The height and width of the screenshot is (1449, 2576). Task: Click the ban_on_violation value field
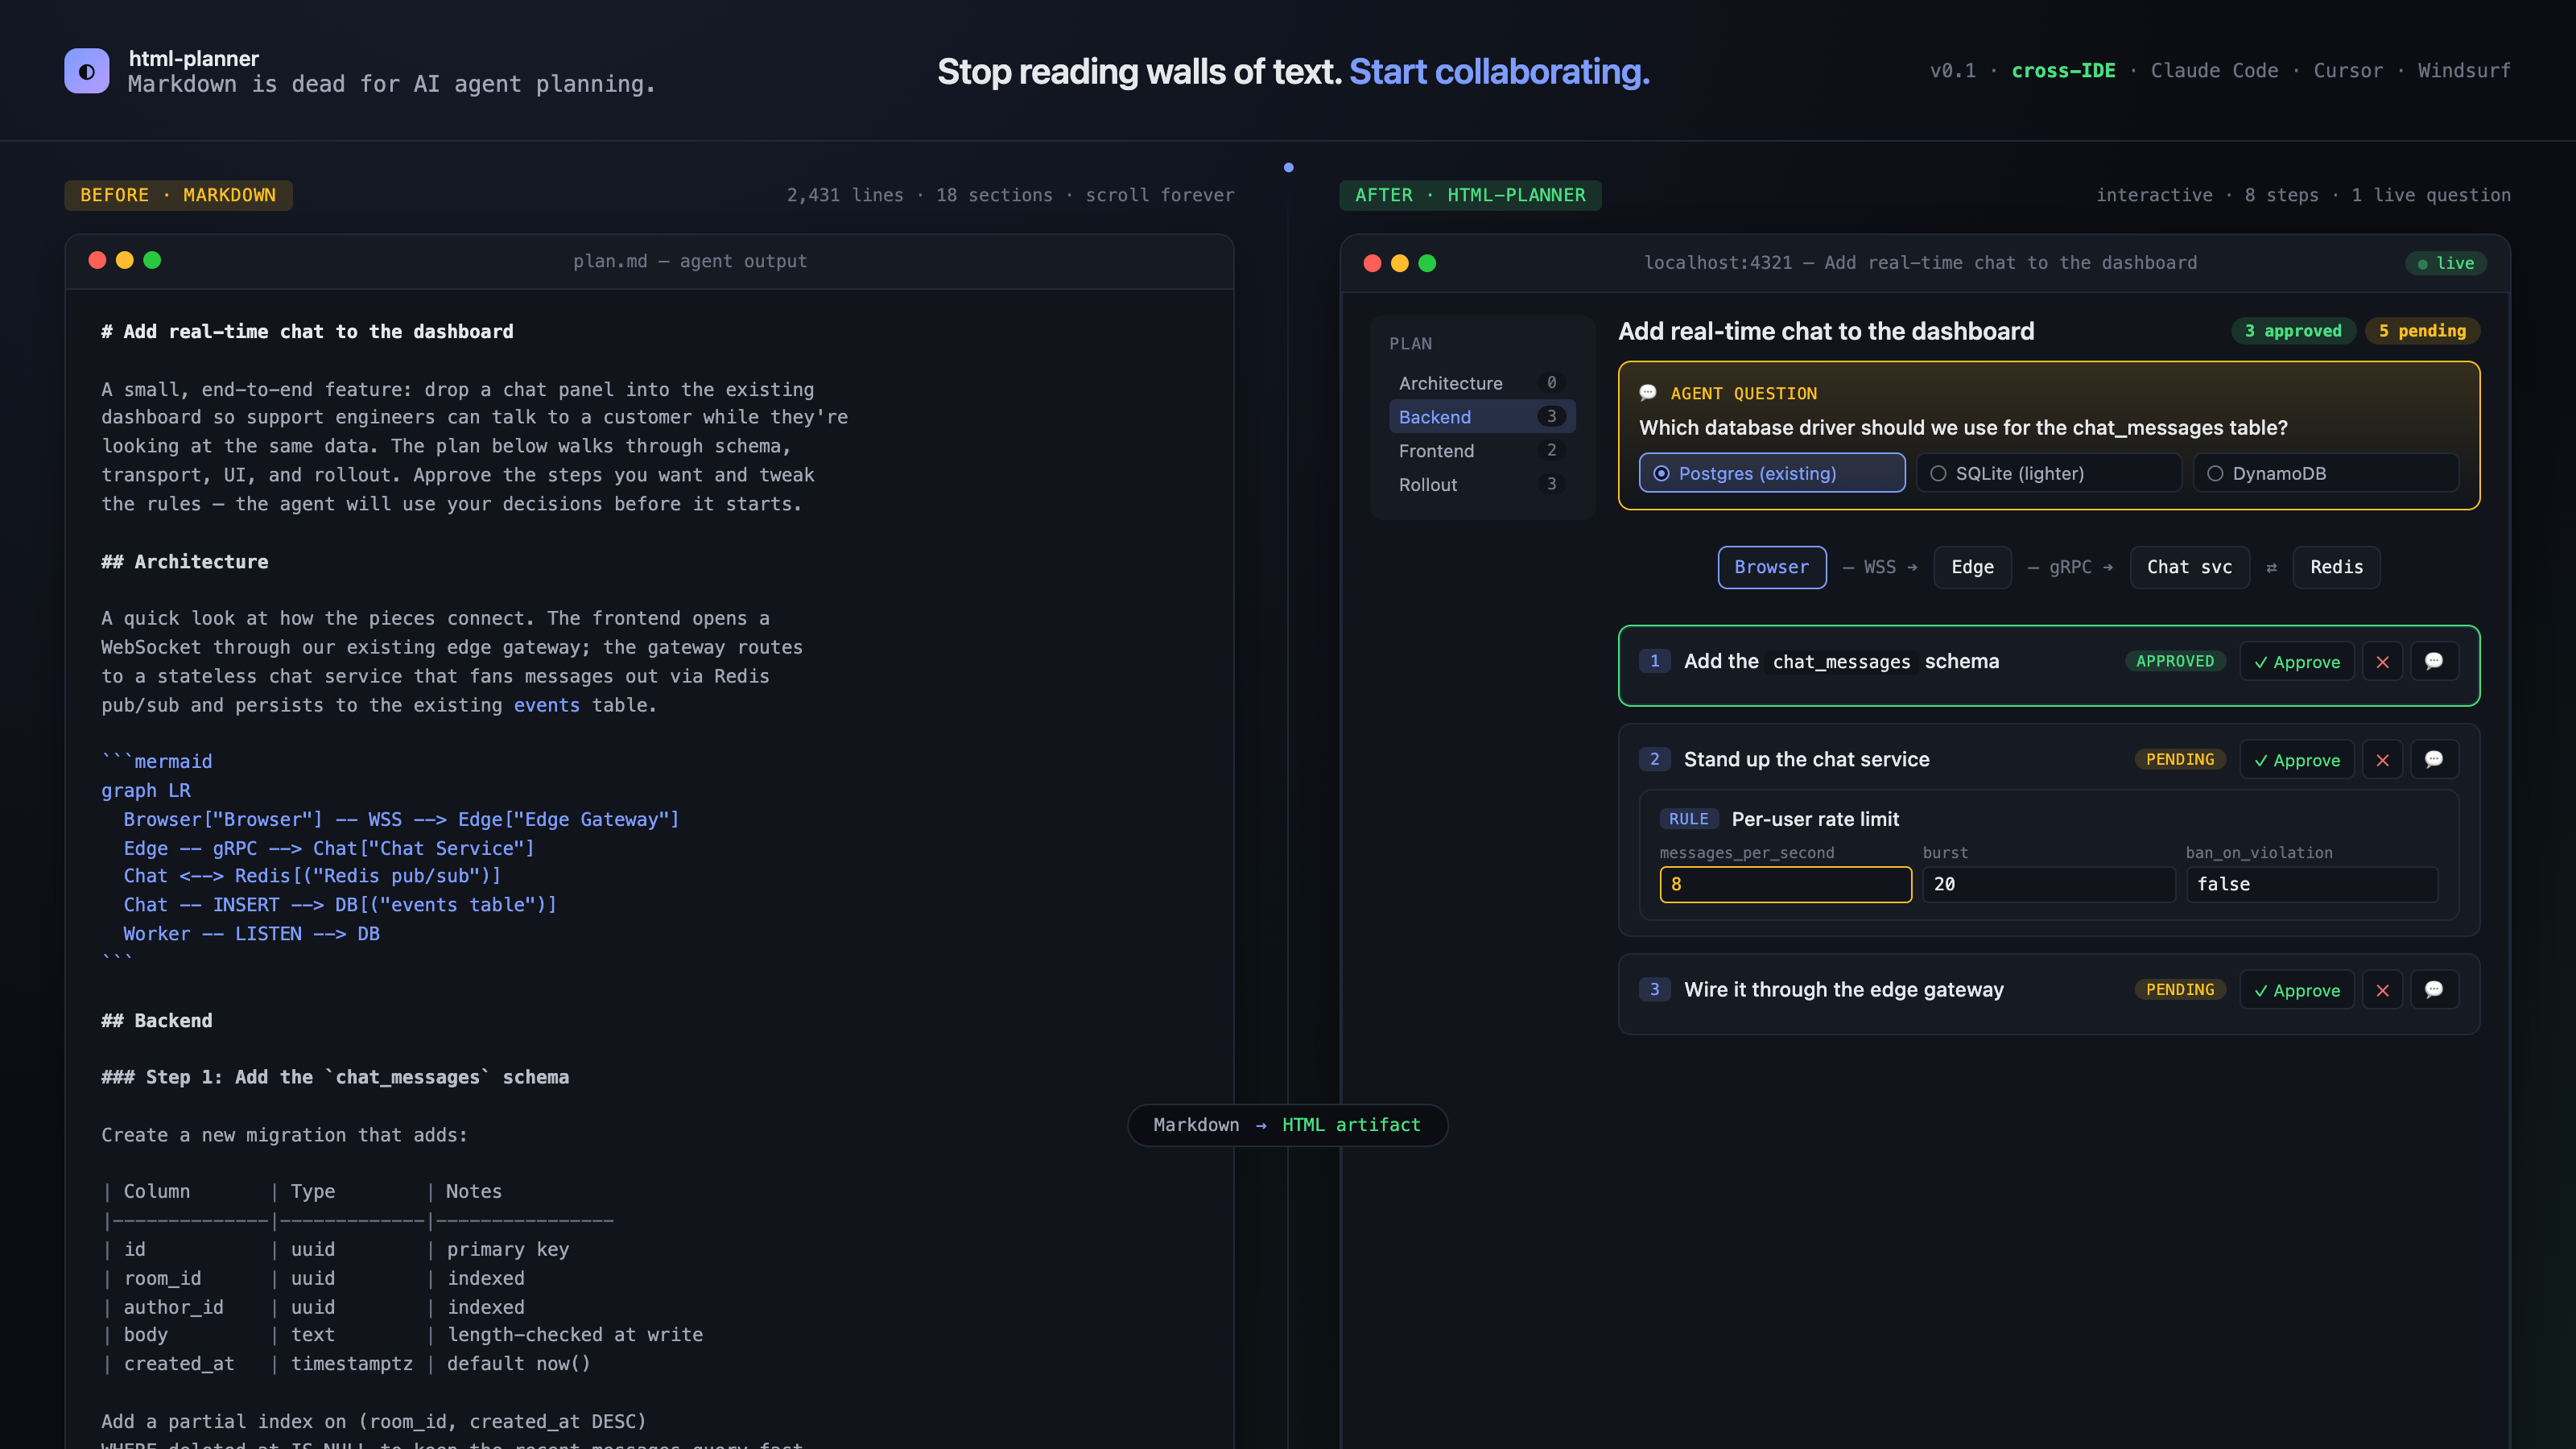[2312, 884]
